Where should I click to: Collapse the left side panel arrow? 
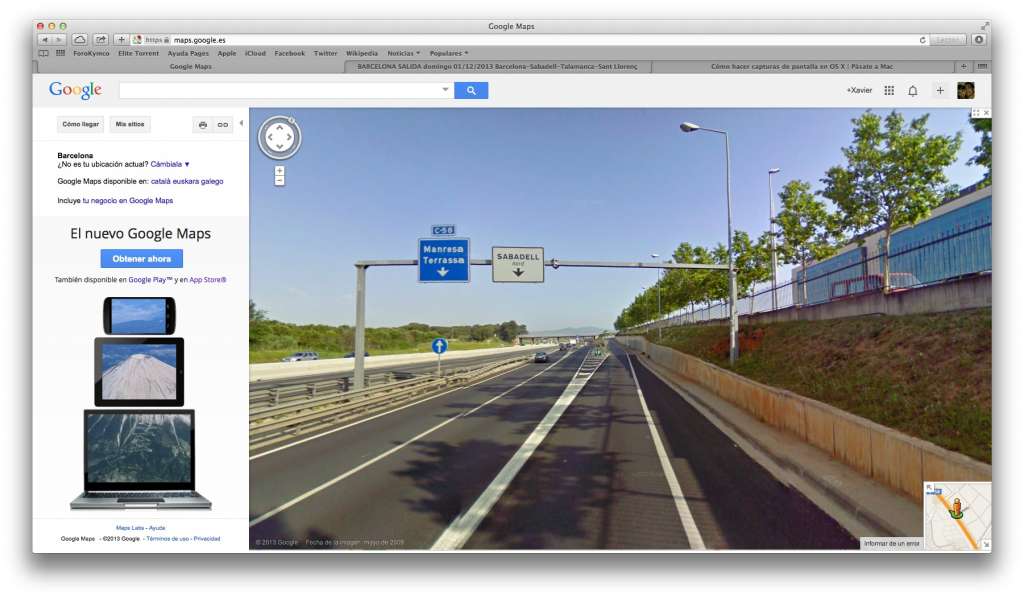241,123
